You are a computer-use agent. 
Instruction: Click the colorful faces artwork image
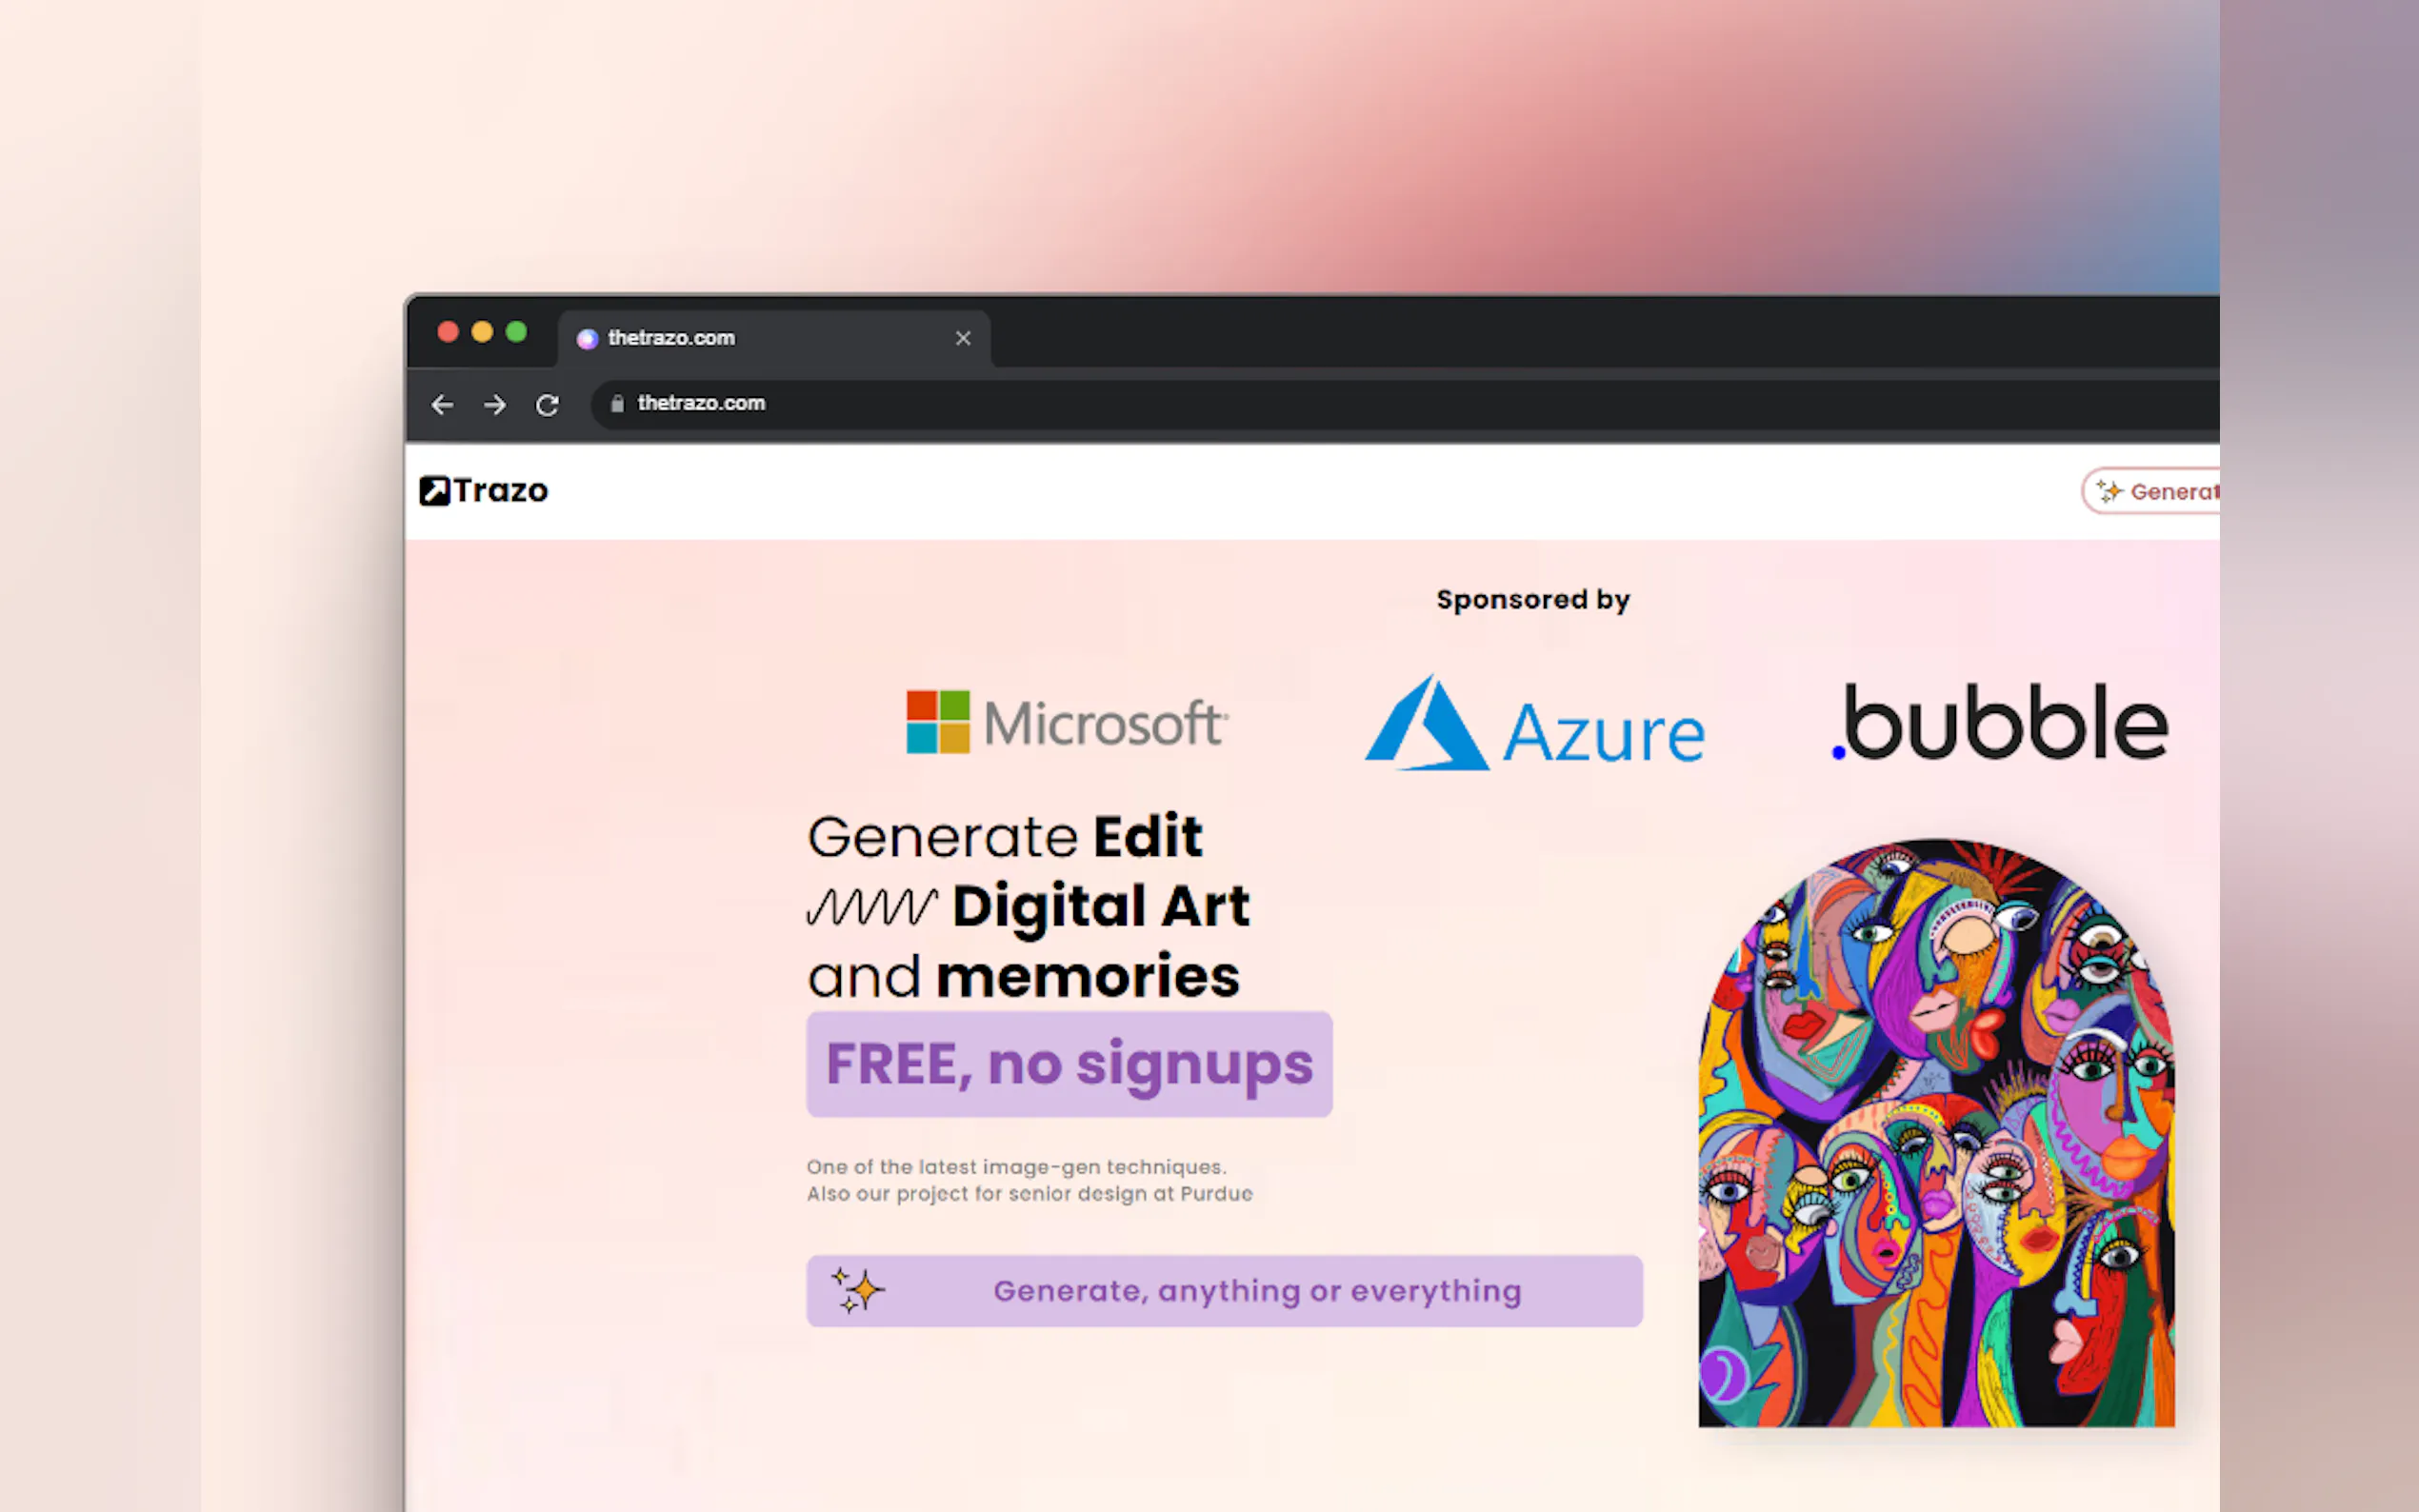pyautogui.click(x=1936, y=1132)
